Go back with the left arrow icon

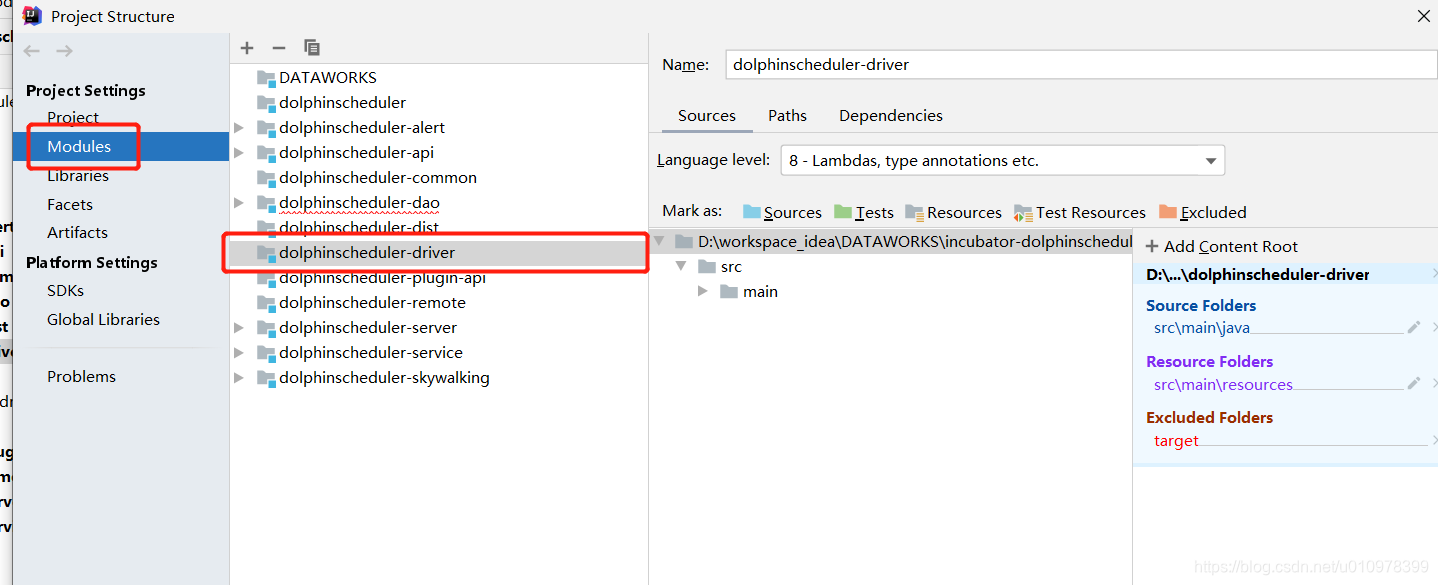[x=32, y=51]
